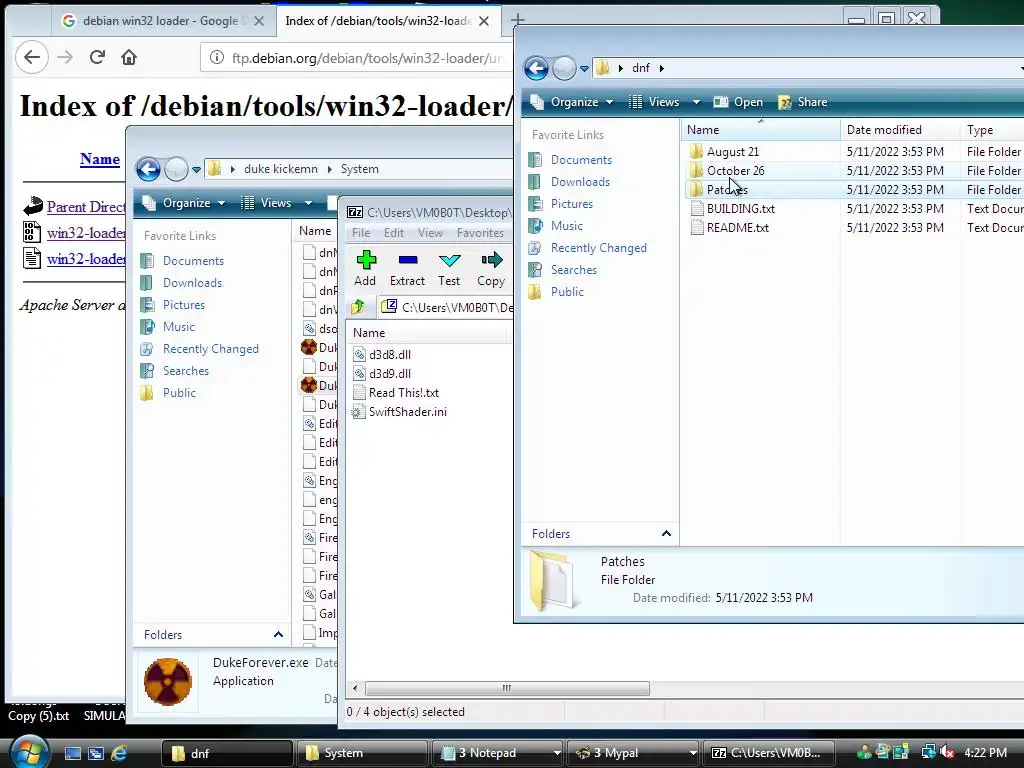Reload the Debian index page

[97, 57]
